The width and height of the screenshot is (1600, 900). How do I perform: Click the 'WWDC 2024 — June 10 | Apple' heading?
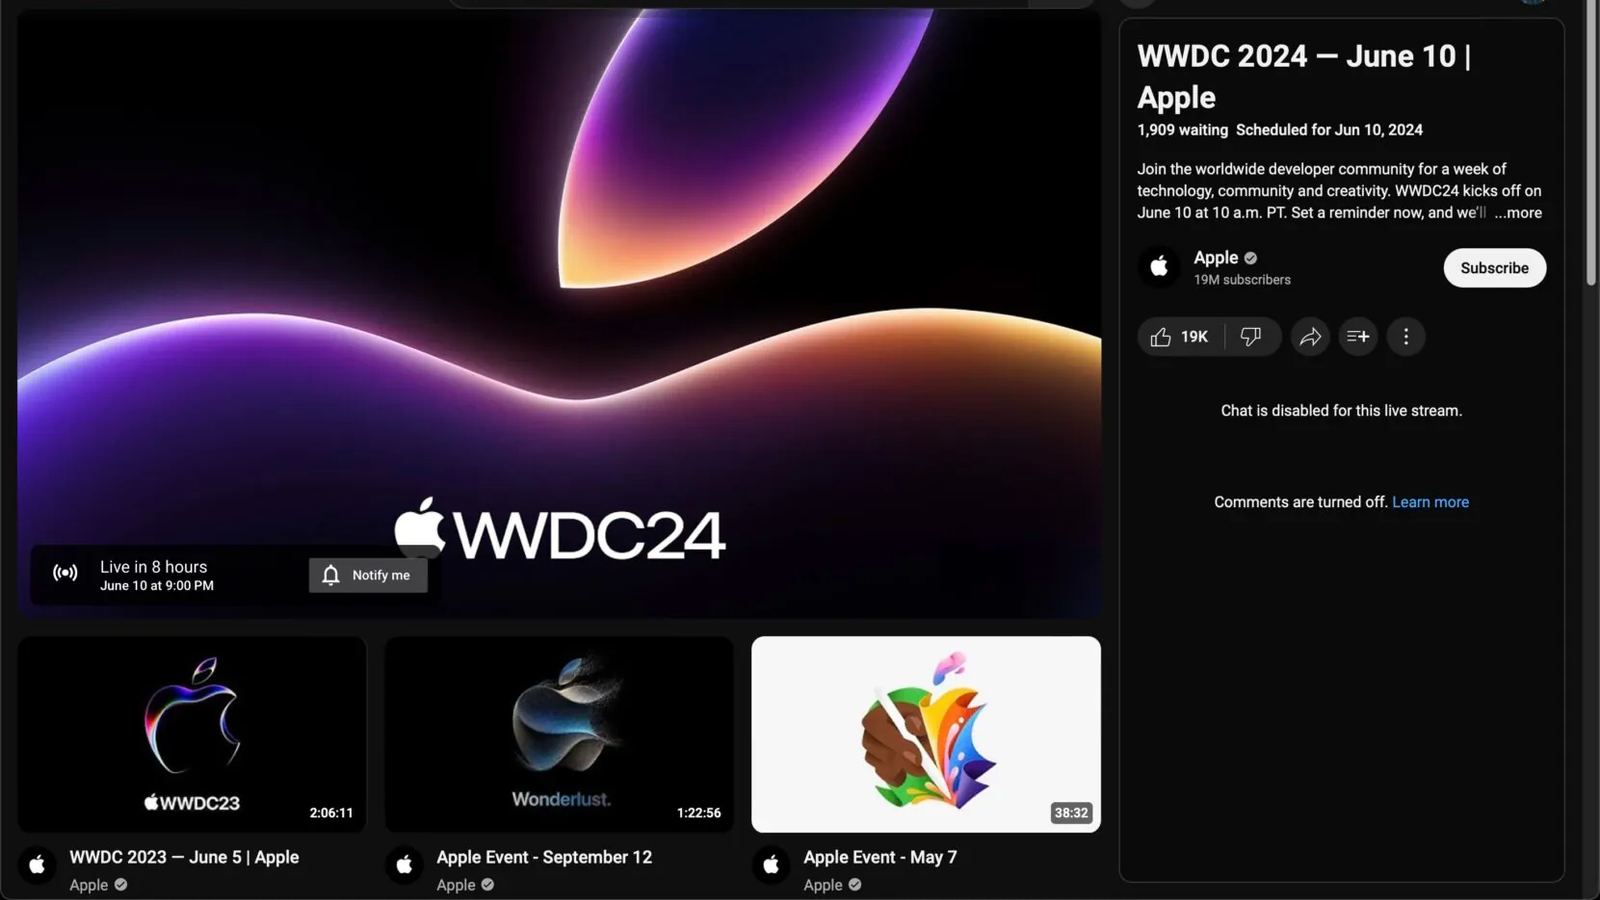click(x=1304, y=76)
